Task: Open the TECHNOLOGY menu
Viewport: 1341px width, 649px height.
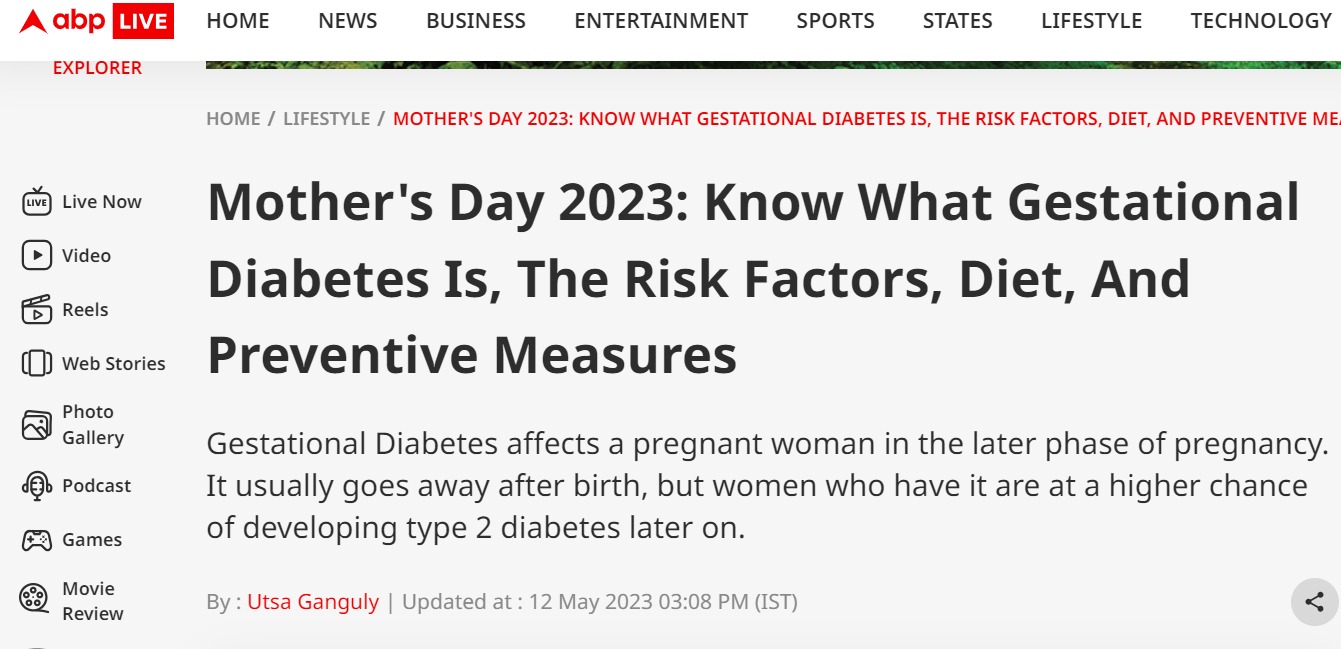Action: click(x=1261, y=21)
